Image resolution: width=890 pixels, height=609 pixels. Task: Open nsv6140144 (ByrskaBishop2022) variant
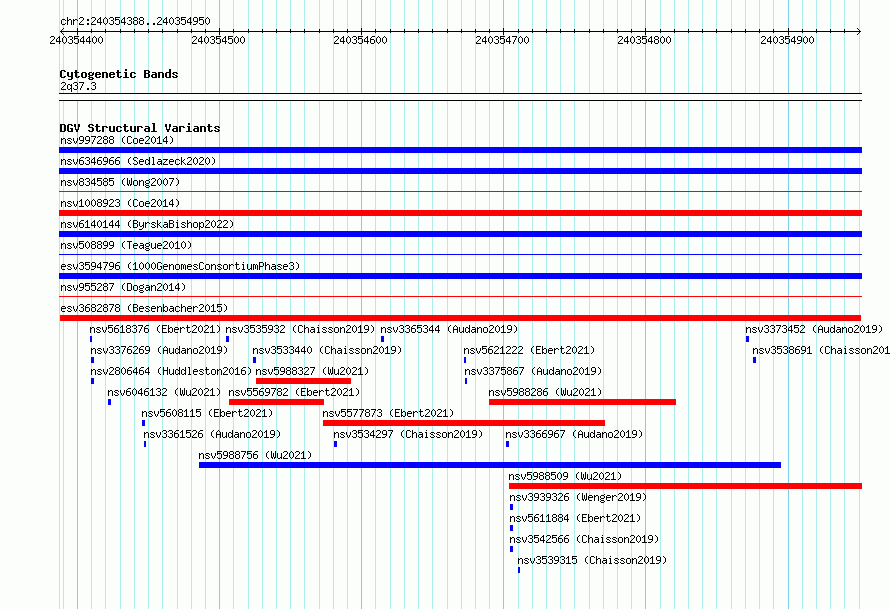[x=147, y=224]
